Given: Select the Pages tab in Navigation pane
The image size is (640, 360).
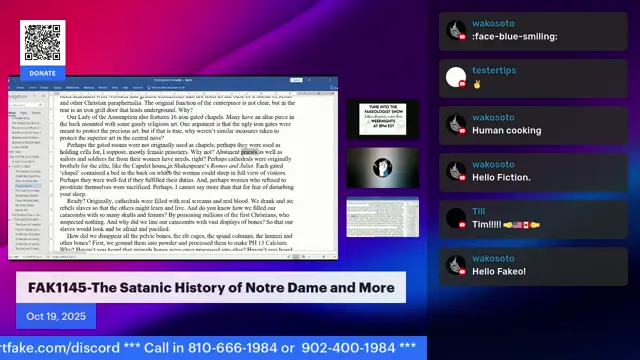Looking at the screenshot, I should coord(24,113).
